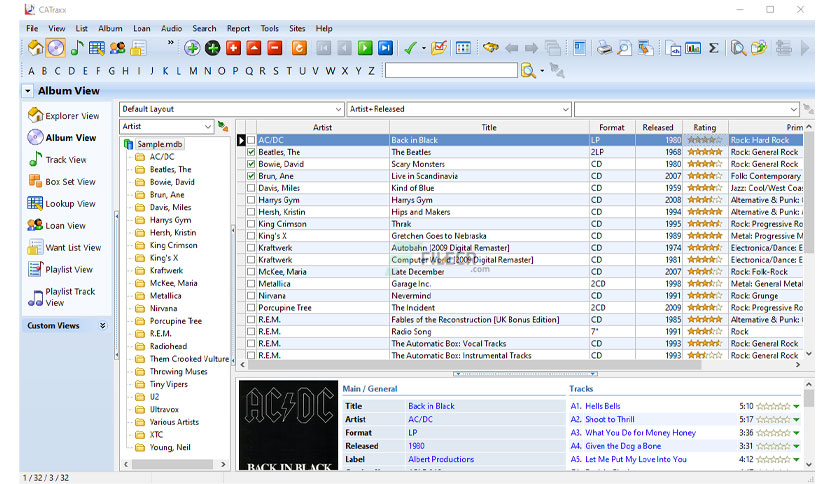Click the Sigma statistics icon
Image resolution: width=836 pixels, height=484 pixels.
pos(713,47)
